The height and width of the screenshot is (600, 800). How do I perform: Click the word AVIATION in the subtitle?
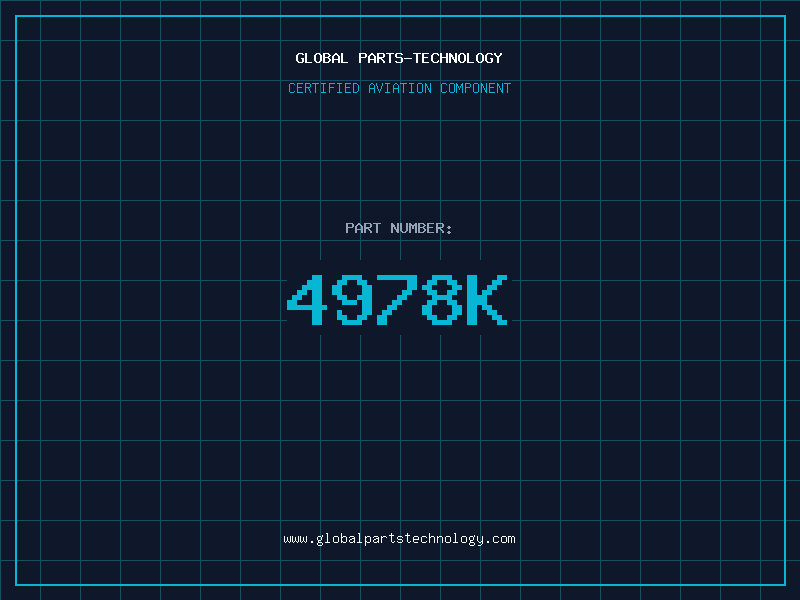point(399,88)
